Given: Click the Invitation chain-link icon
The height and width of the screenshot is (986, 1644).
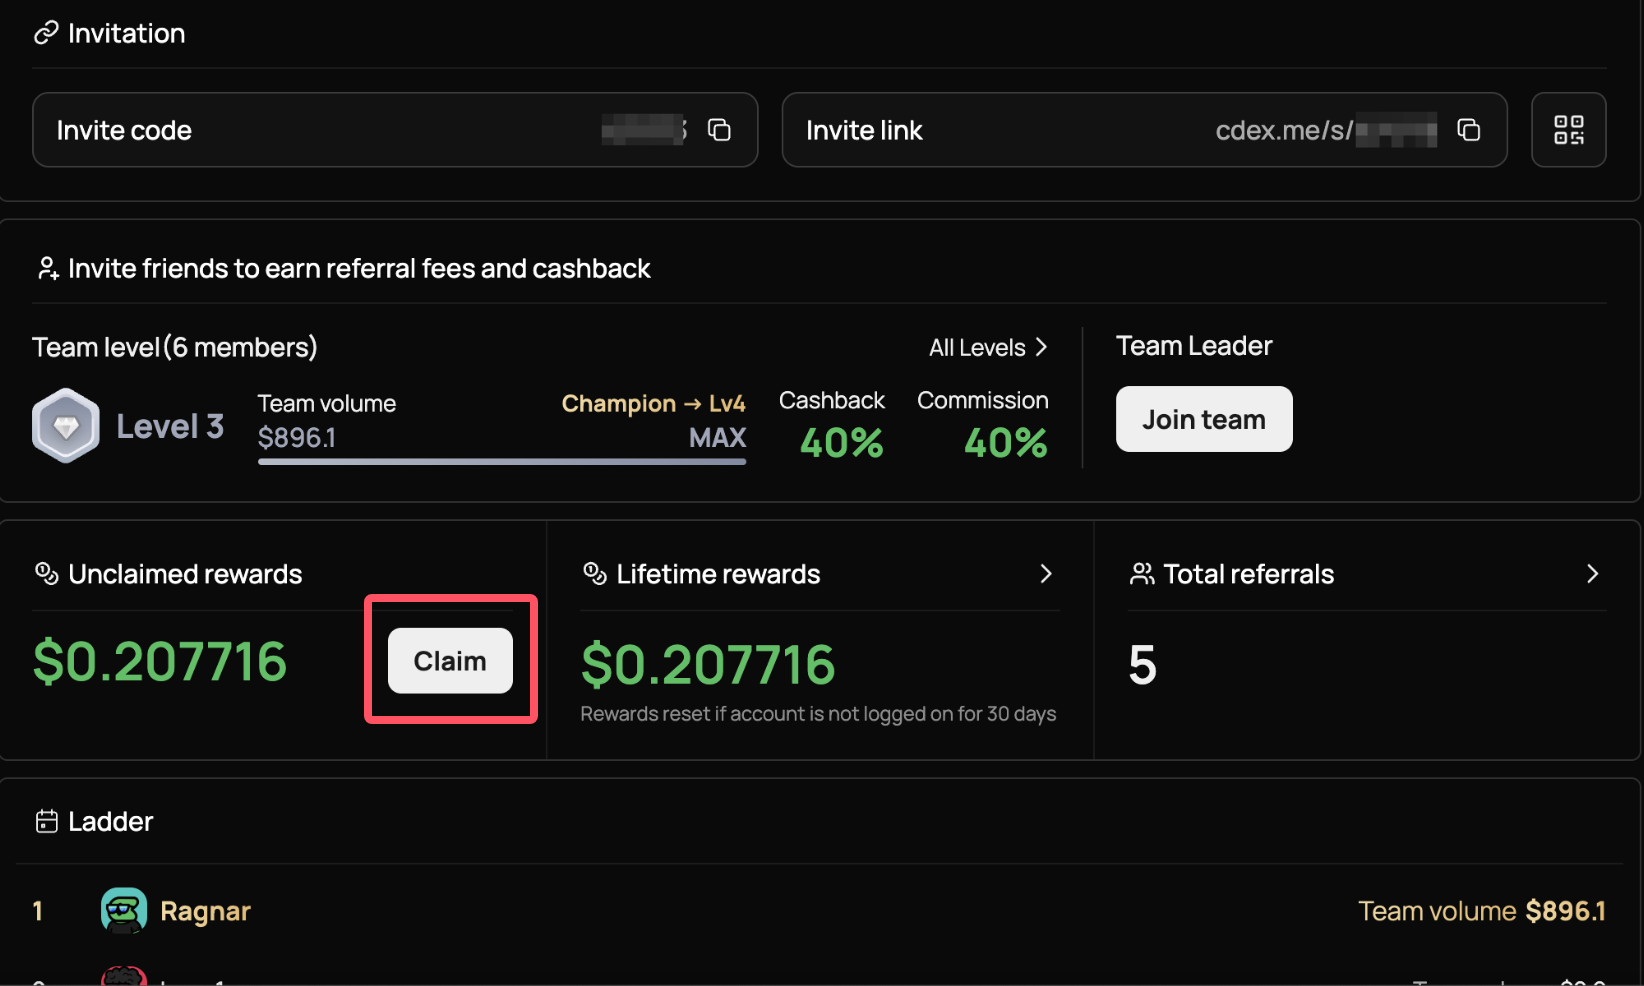Looking at the screenshot, I should [x=46, y=33].
